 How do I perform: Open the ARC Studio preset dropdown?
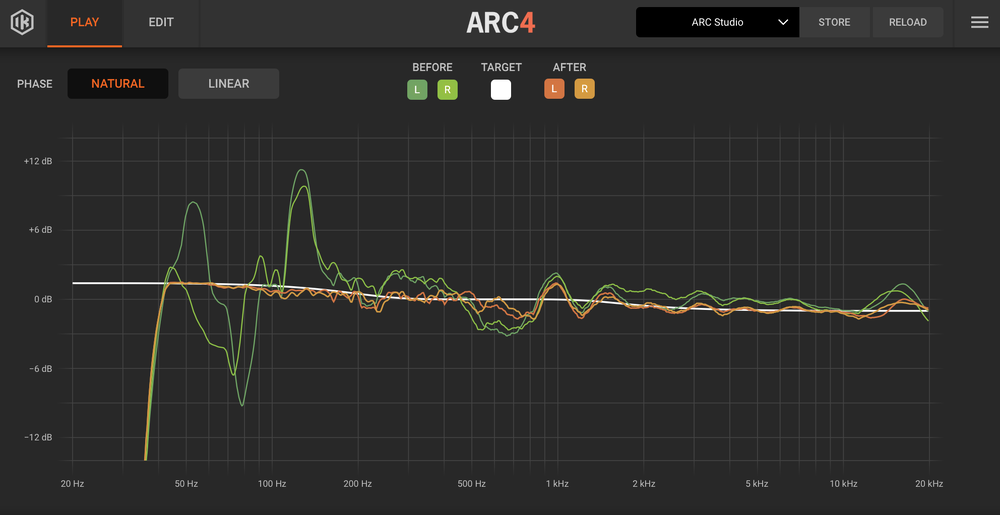pyautogui.click(x=717, y=22)
